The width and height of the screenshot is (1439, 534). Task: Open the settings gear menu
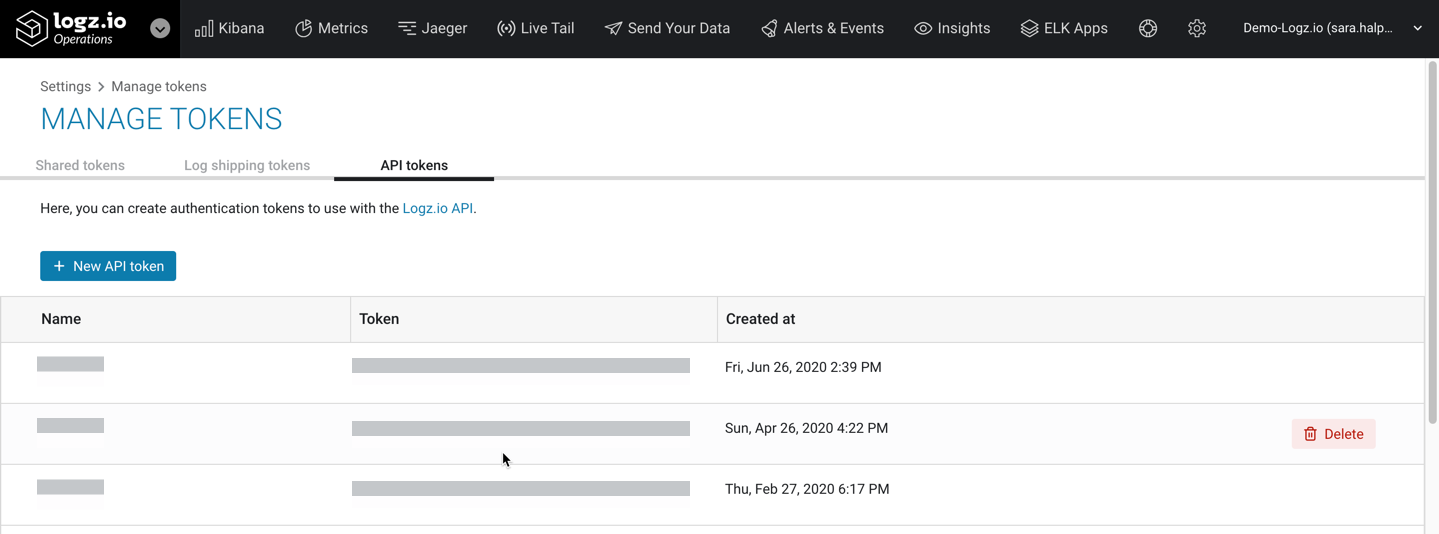[1197, 28]
